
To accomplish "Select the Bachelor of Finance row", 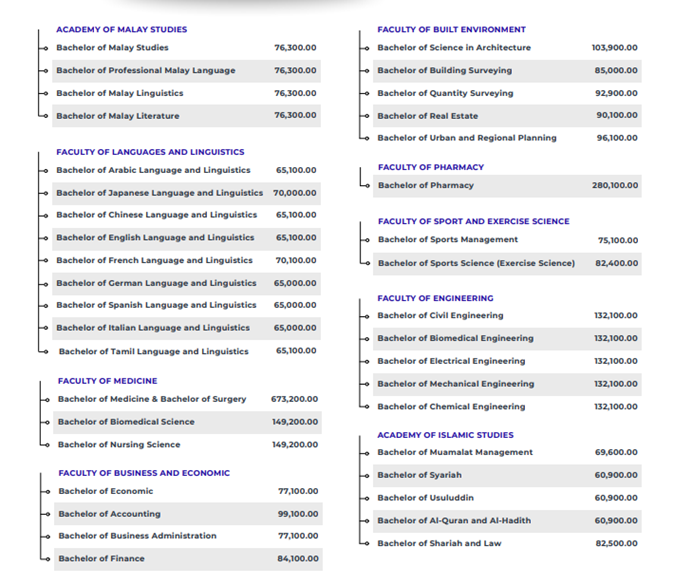I will click(188, 559).
